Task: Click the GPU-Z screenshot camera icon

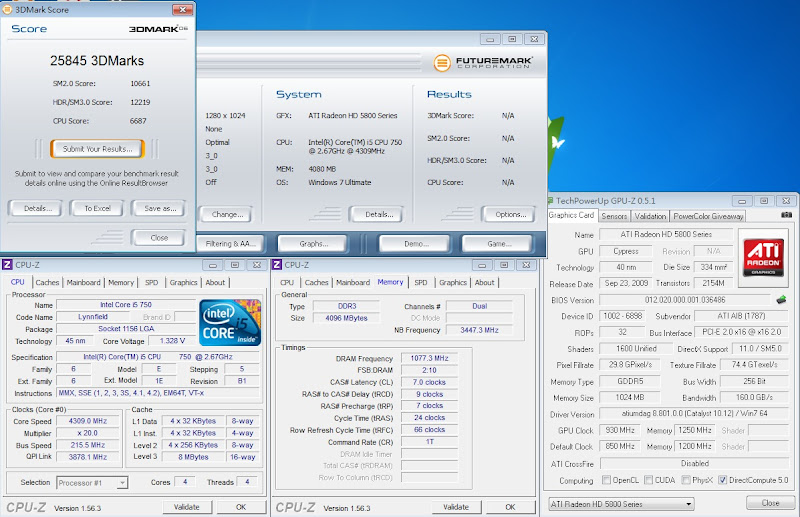Action: click(786, 215)
